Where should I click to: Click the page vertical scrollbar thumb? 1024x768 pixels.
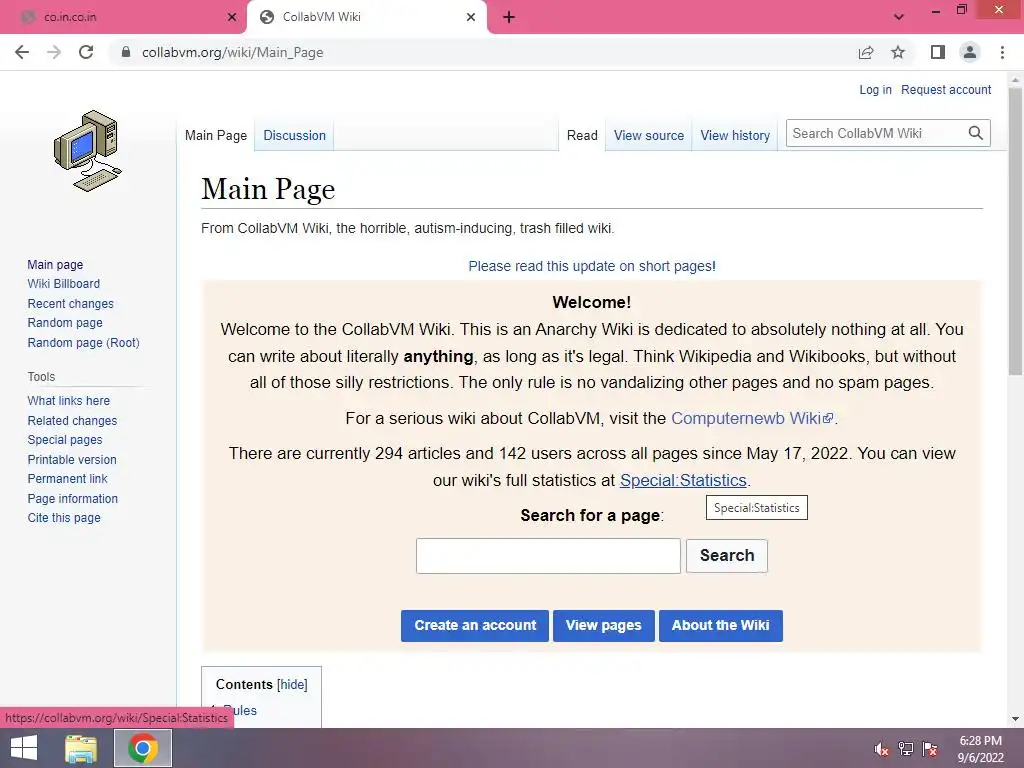[1015, 231]
